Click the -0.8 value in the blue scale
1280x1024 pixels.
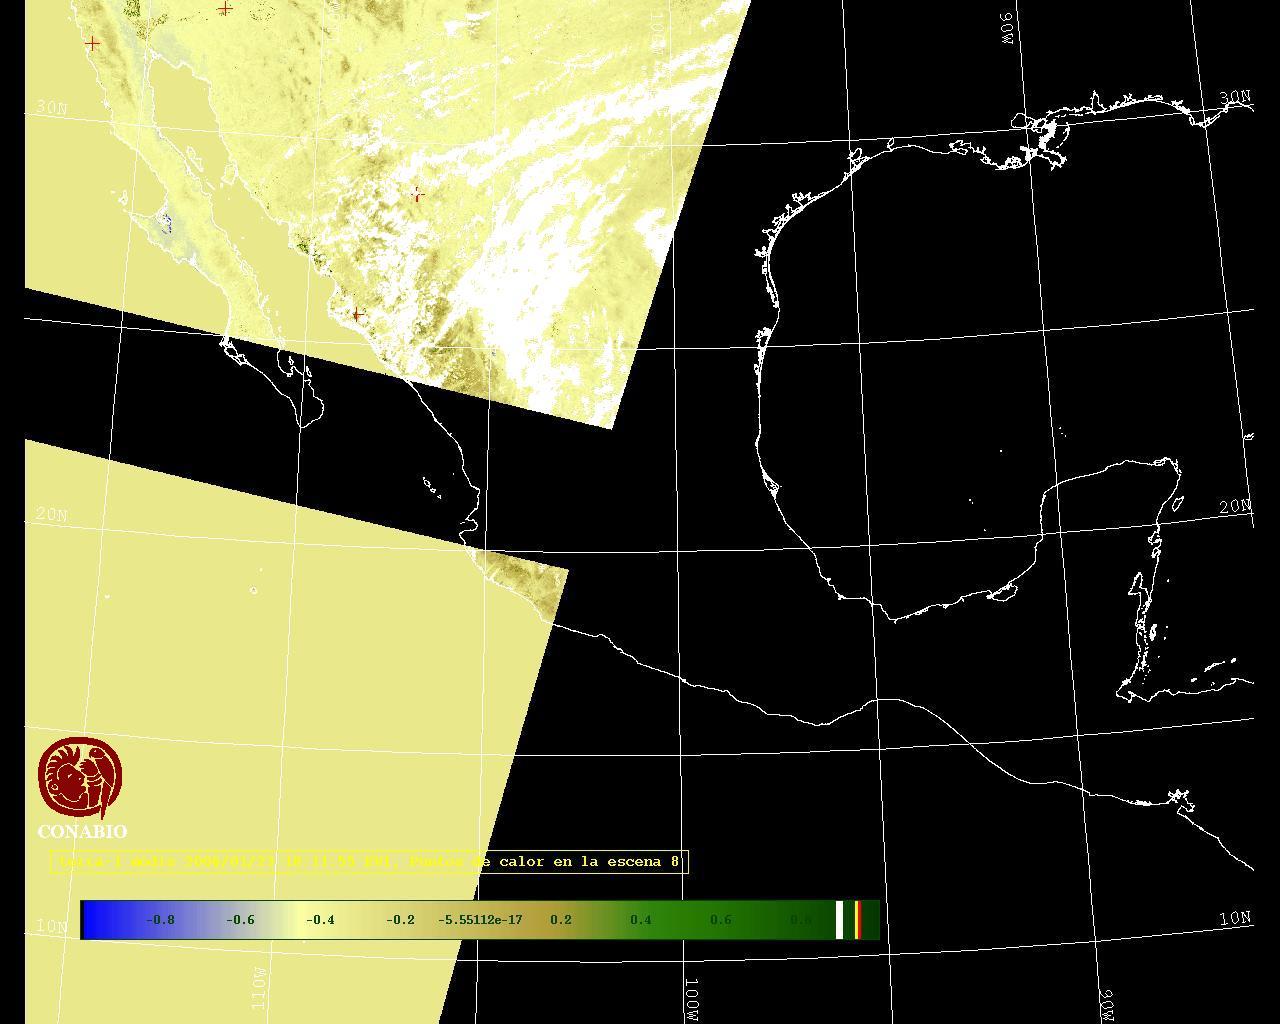(x=160, y=920)
